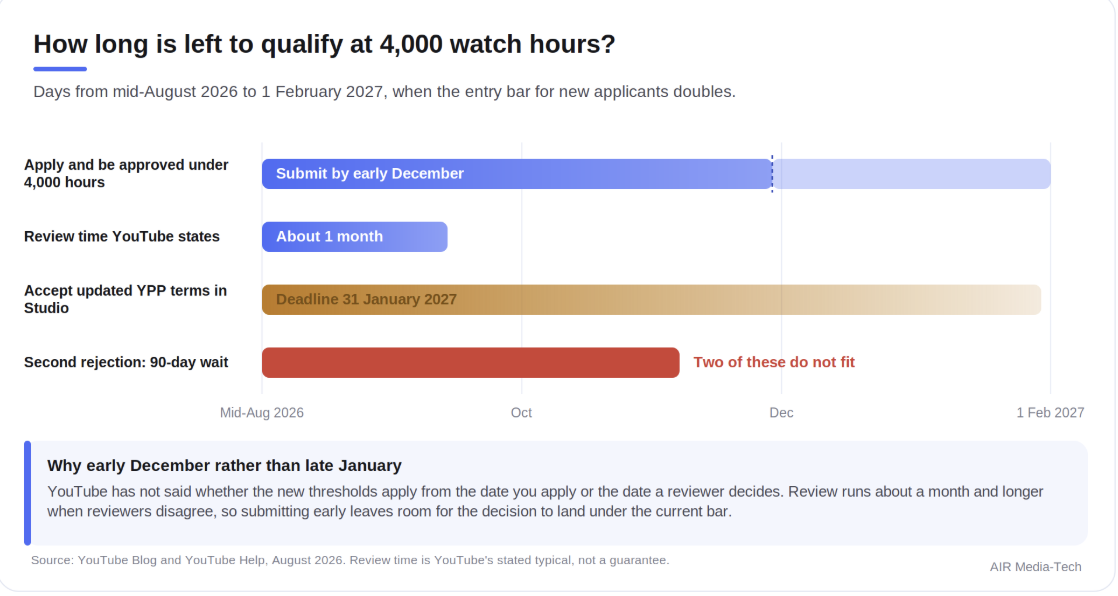Click the 'Why early December rather than late January' heading

click(225, 466)
